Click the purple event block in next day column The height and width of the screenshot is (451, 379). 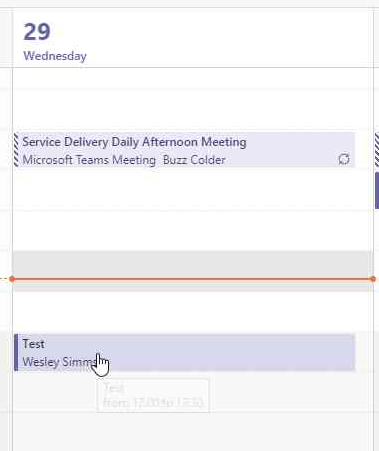[377, 190]
